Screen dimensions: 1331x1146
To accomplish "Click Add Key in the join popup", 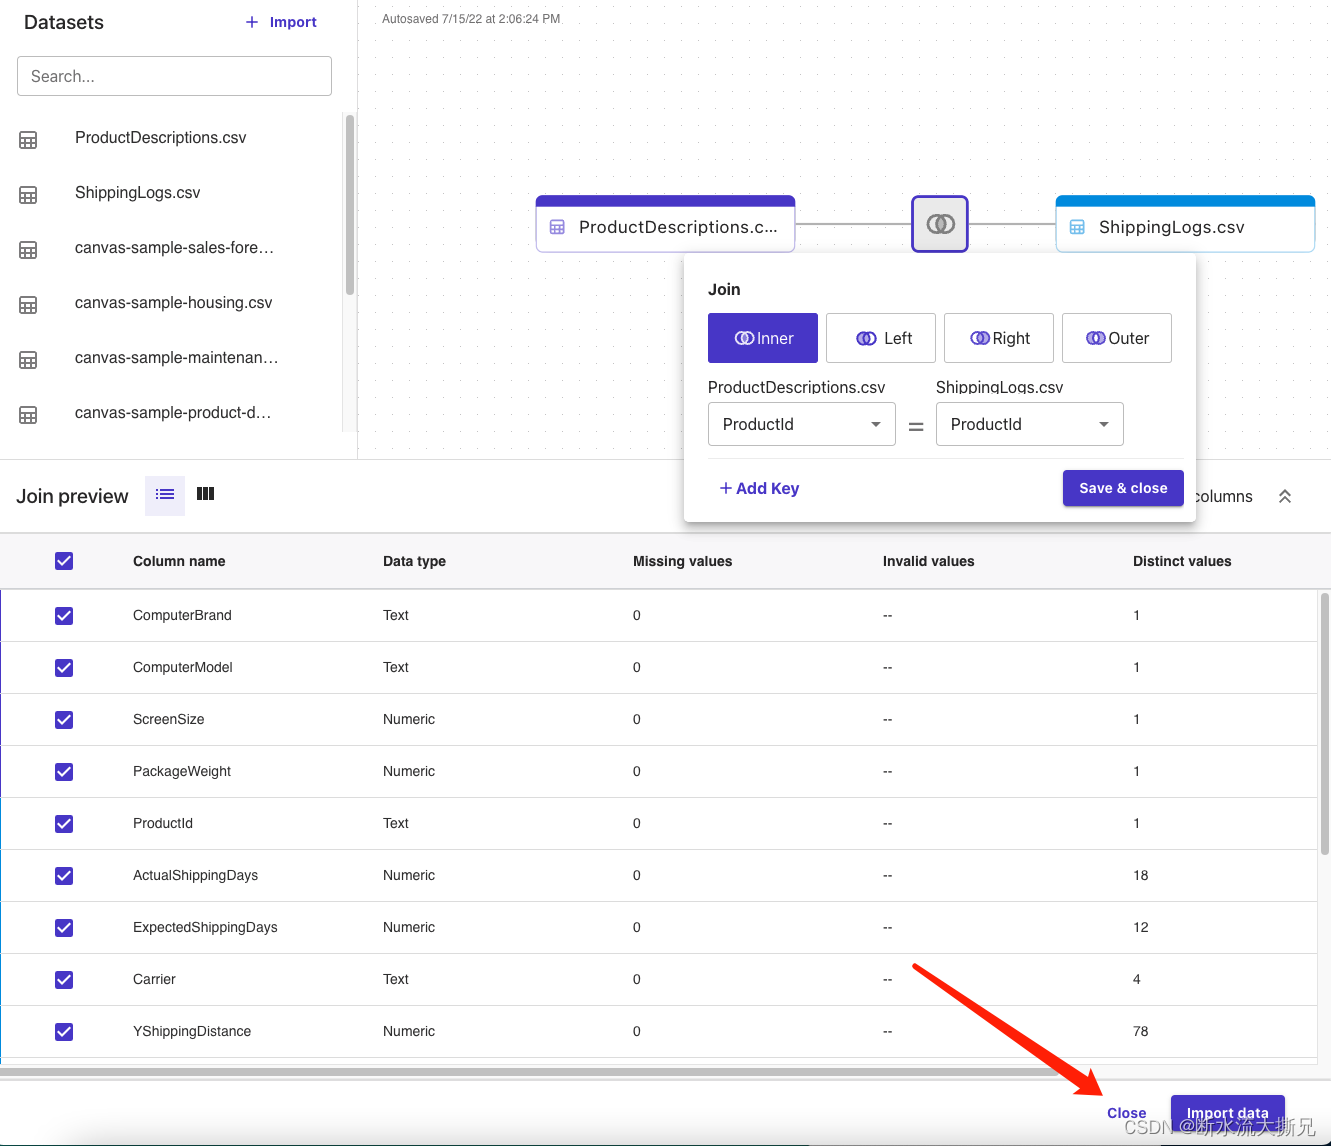I will (759, 488).
